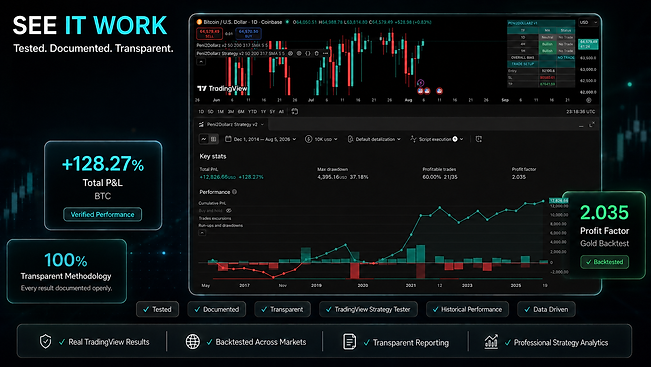
Task: Switch to the chart overview icon
Action: (x=203, y=139)
